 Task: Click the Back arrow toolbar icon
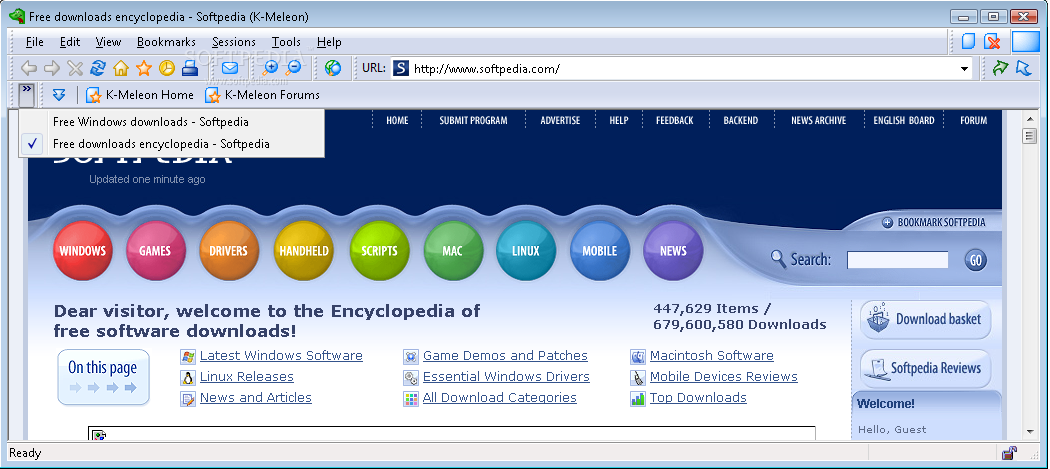(x=29, y=68)
